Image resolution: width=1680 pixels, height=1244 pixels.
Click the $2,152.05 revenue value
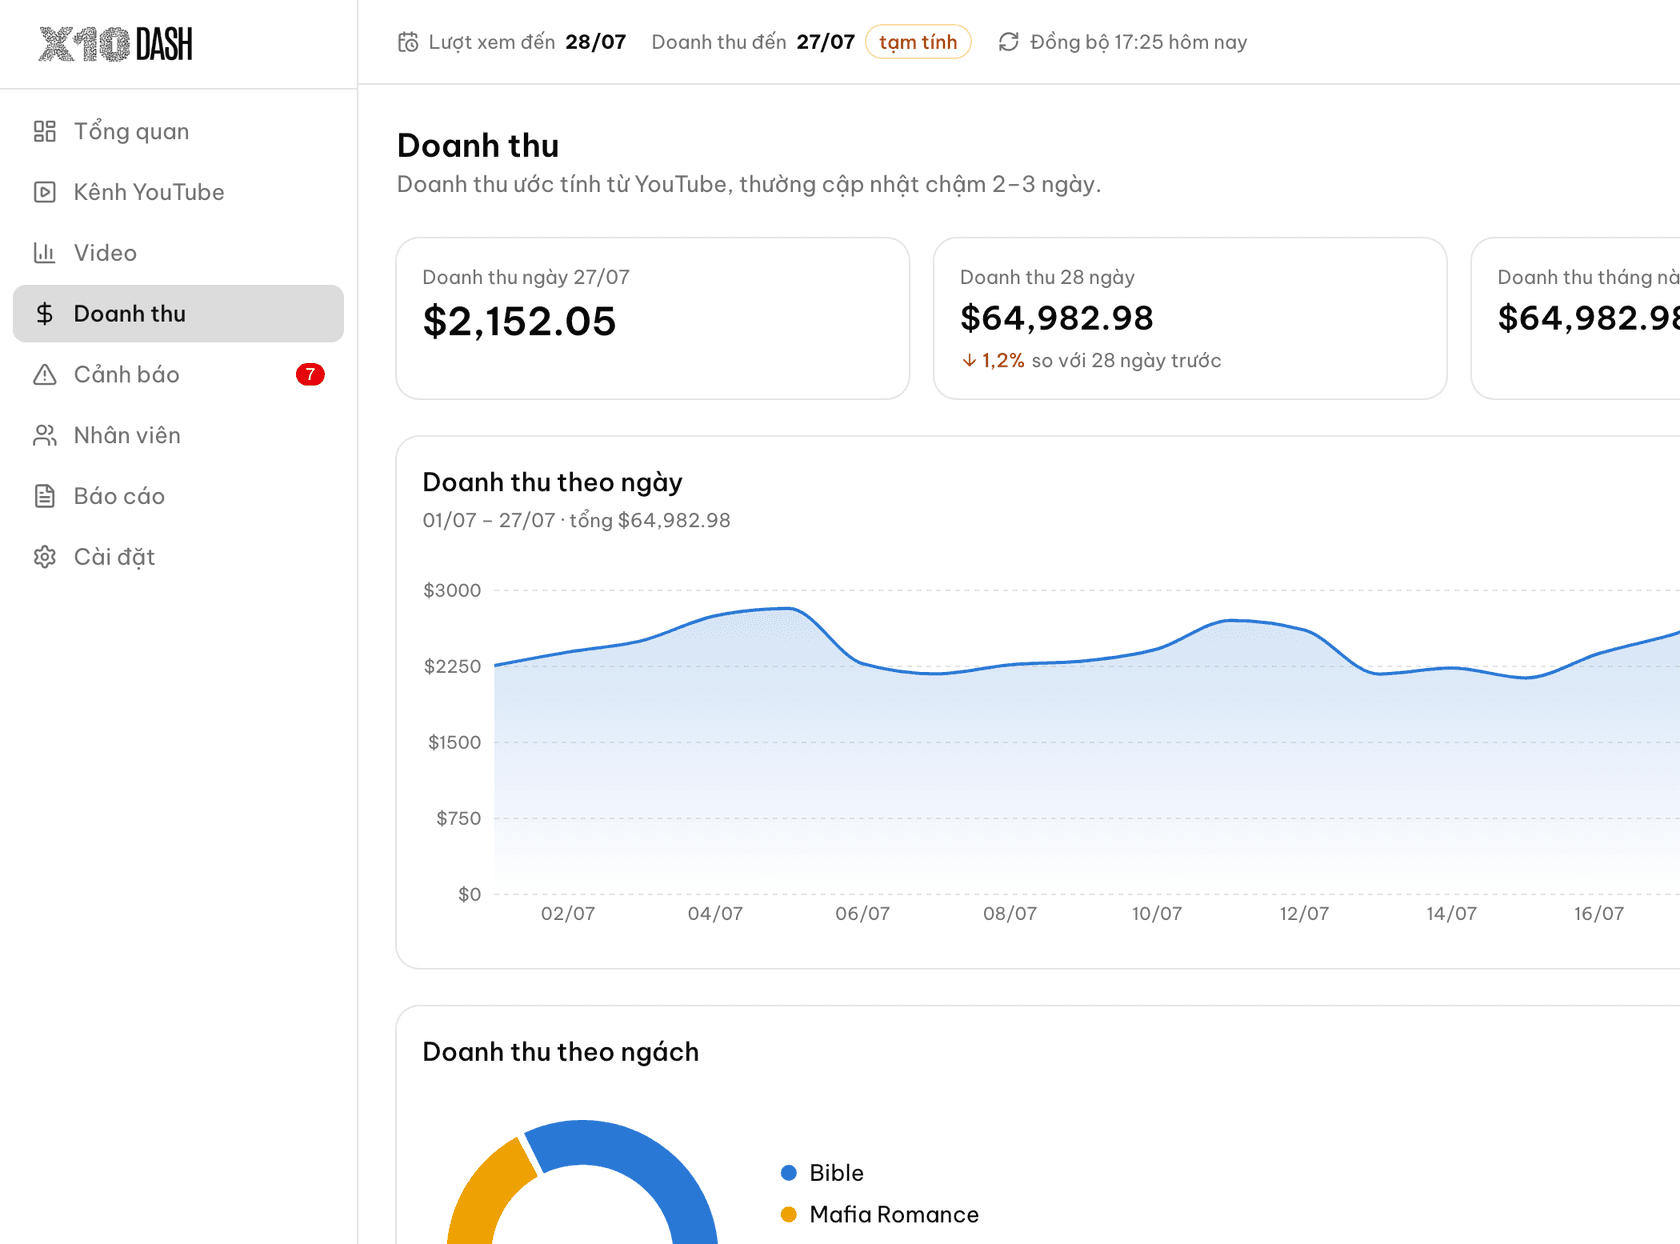pos(519,321)
